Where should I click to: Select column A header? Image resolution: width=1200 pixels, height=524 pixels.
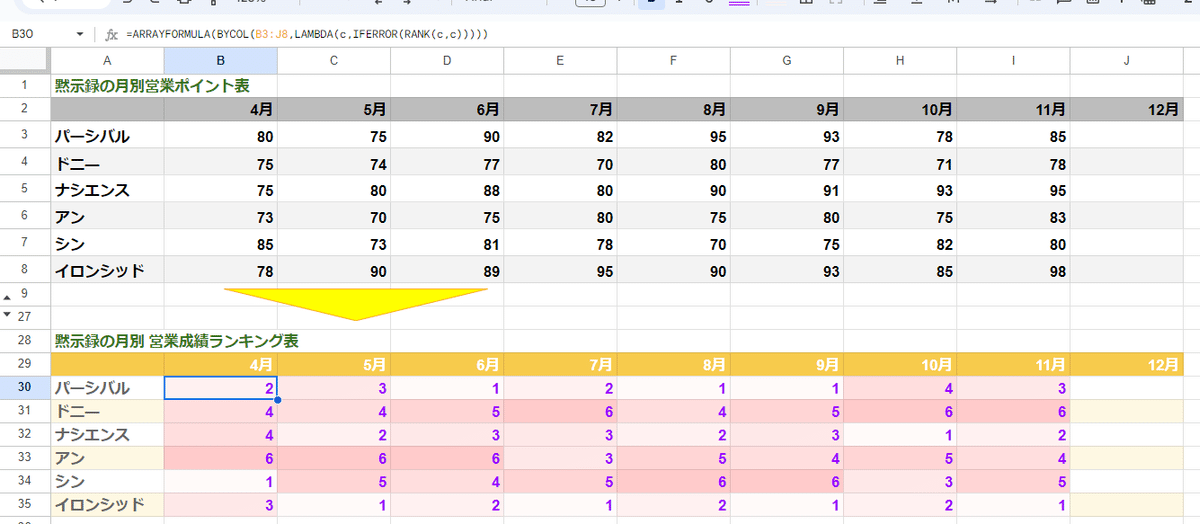107,61
